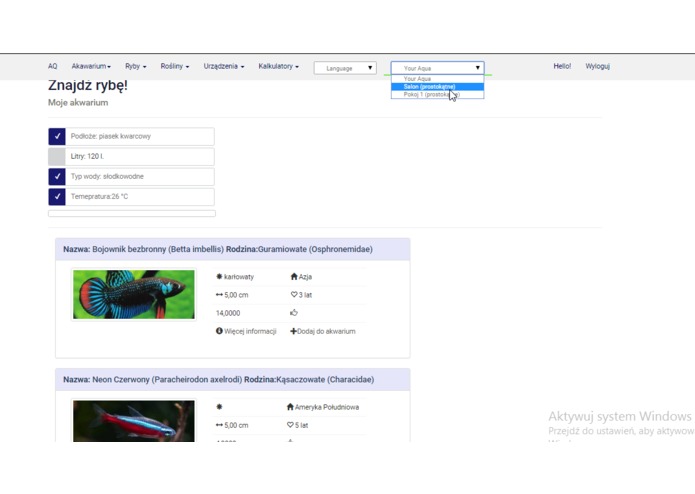The height and width of the screenshot is (494, 695).
Task: Click karłowaty size icon for Bojownik
Action: point(219,276)
